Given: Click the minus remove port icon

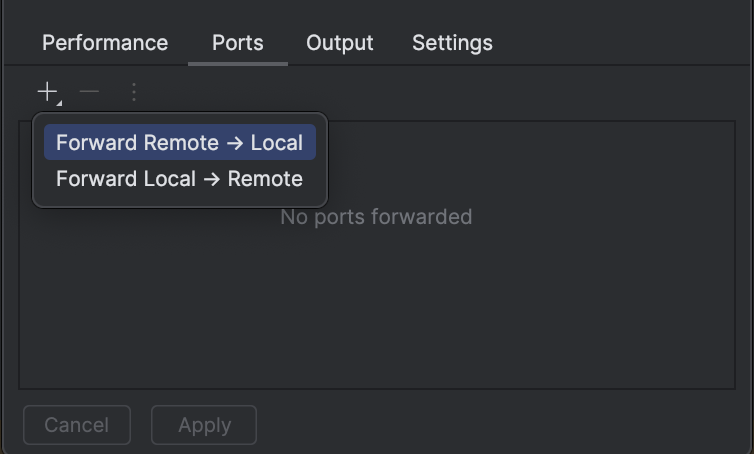Looking at the screenshot, I should click(89, 91).
